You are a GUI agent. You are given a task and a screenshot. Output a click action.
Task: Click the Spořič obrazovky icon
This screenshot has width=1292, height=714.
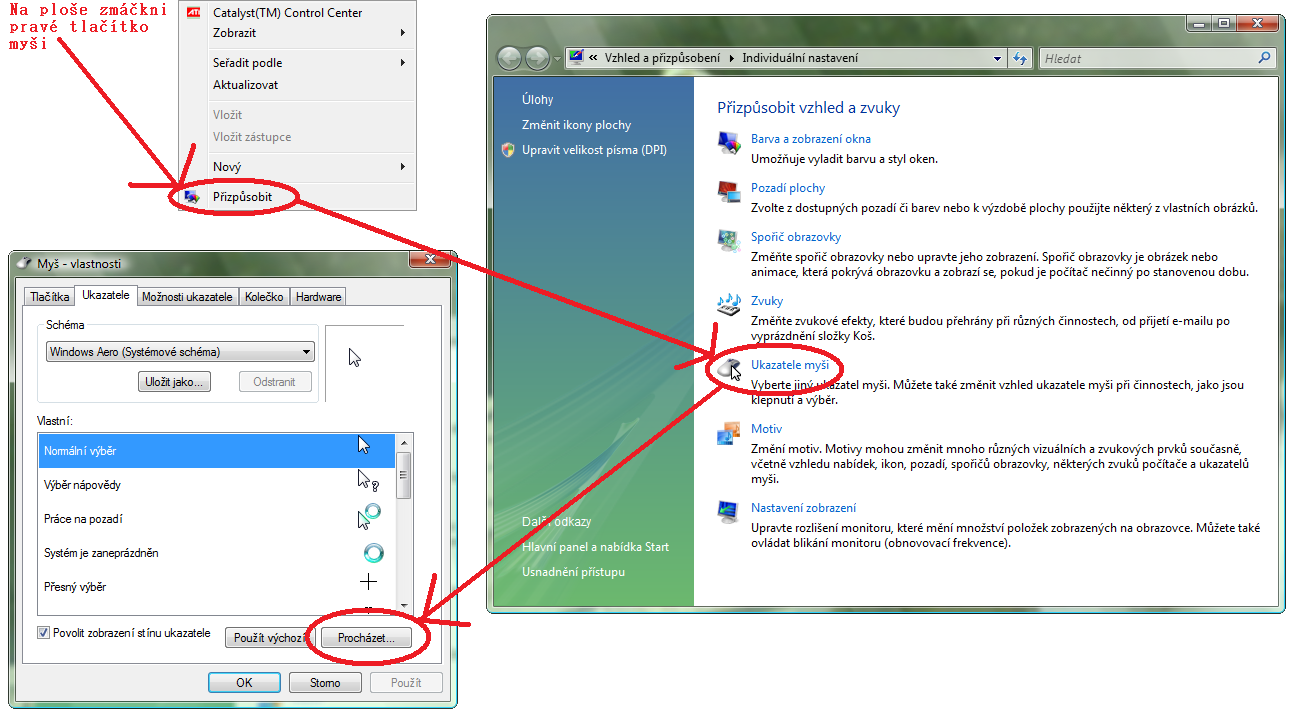(729, 241)
